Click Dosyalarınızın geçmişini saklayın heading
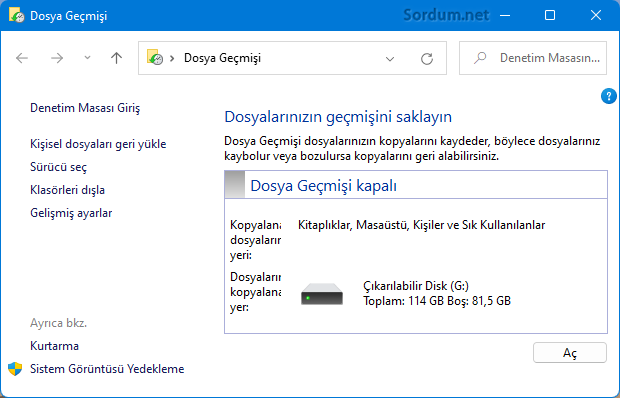This screenshot has height=398, width=620. click(338, 117)
